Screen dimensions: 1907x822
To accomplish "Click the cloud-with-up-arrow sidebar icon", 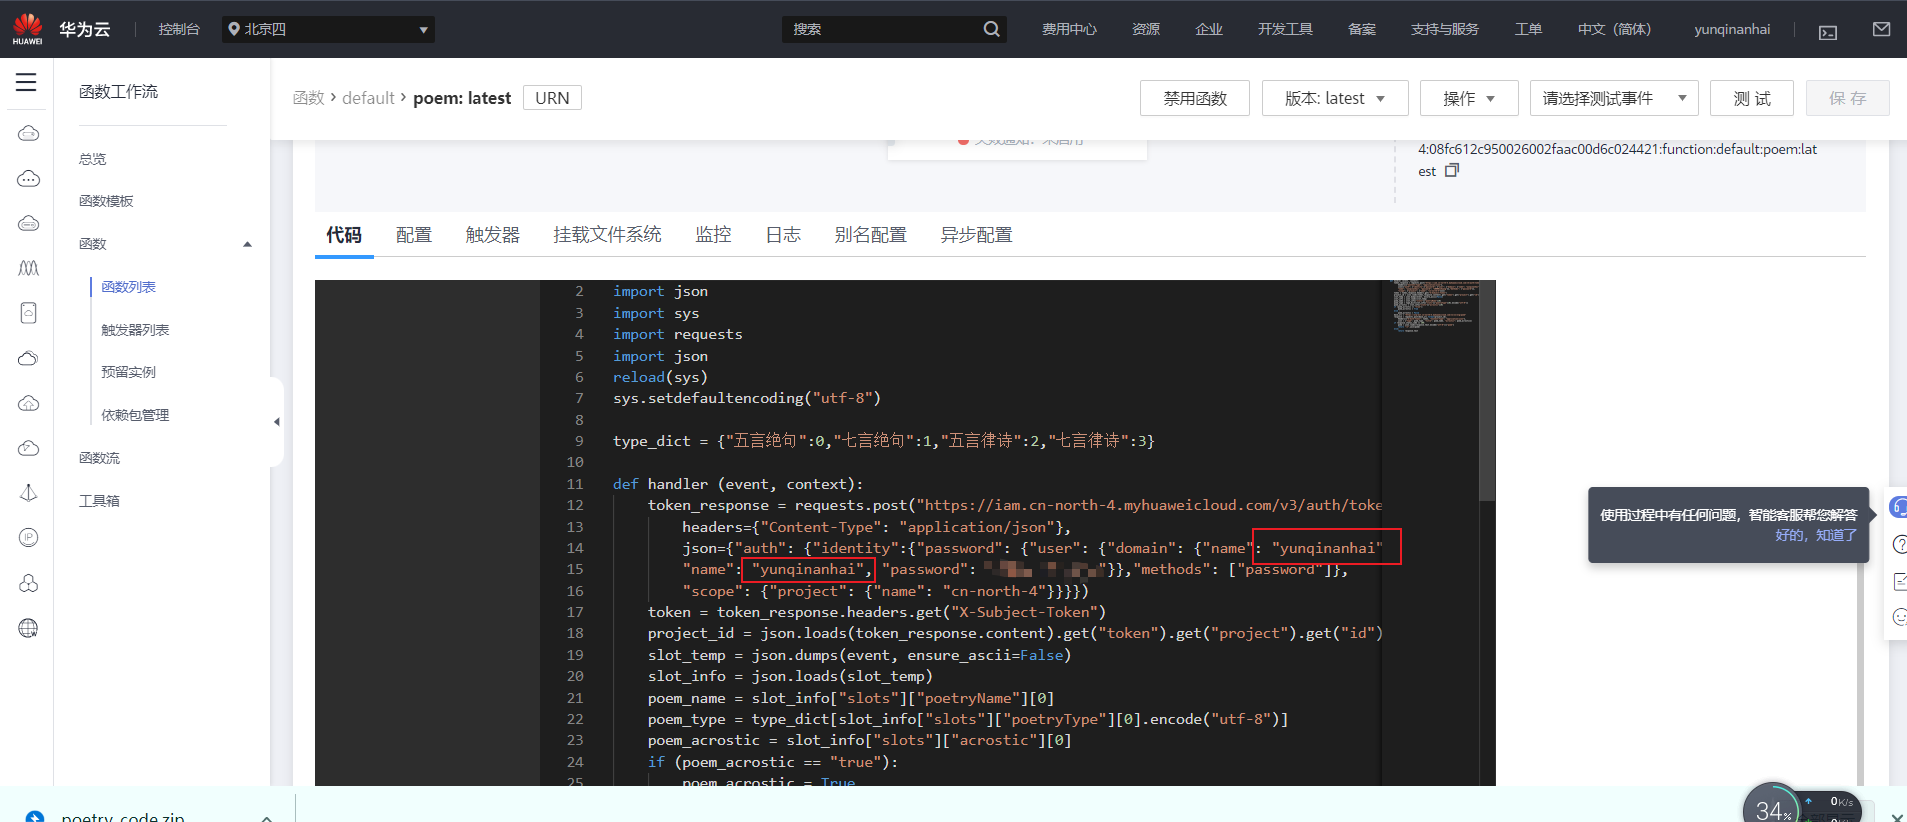I will click(29, 403).
